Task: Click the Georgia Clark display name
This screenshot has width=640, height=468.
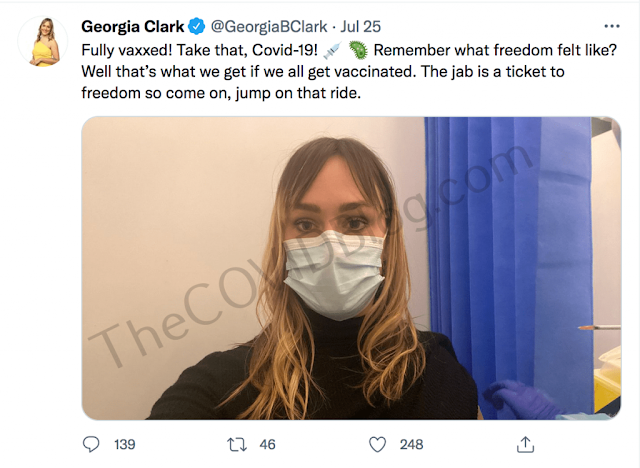Action: coord(133,27)
